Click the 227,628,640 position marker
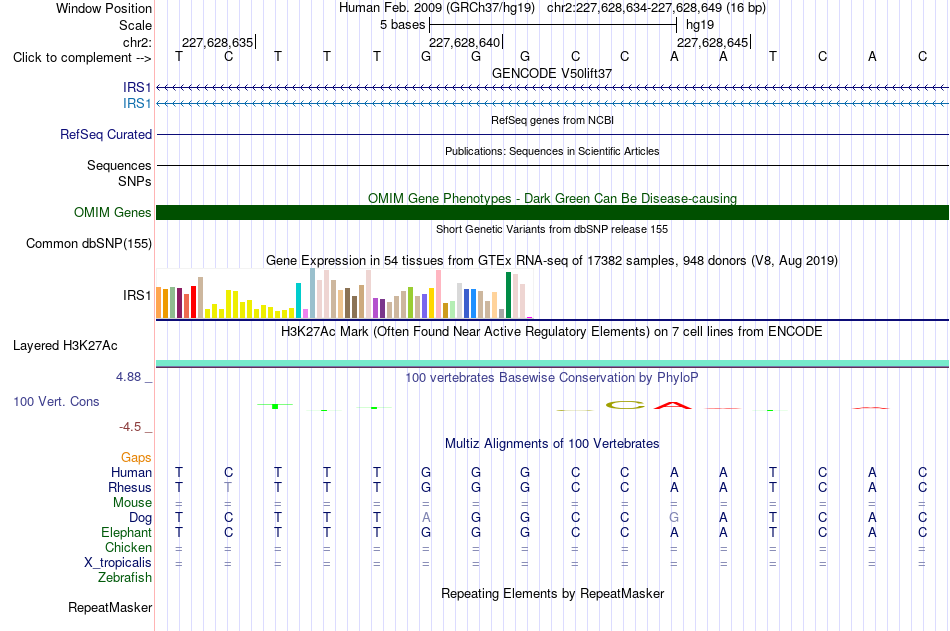950x631 pixels. coord(465,42)
